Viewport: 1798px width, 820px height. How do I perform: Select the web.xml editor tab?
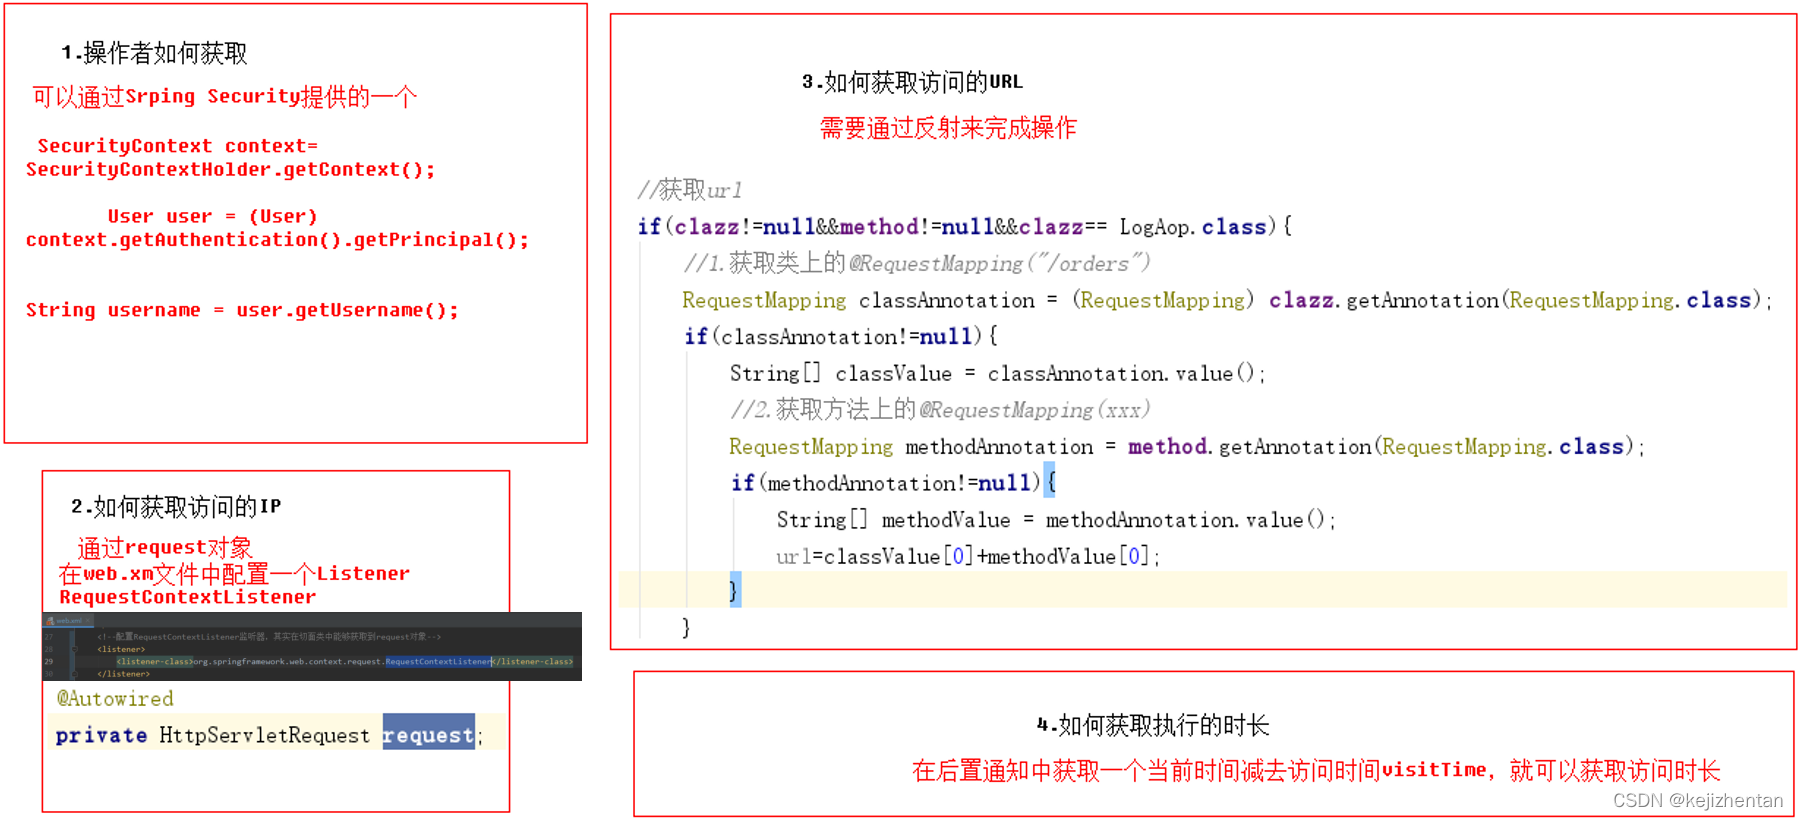(67, 621)
